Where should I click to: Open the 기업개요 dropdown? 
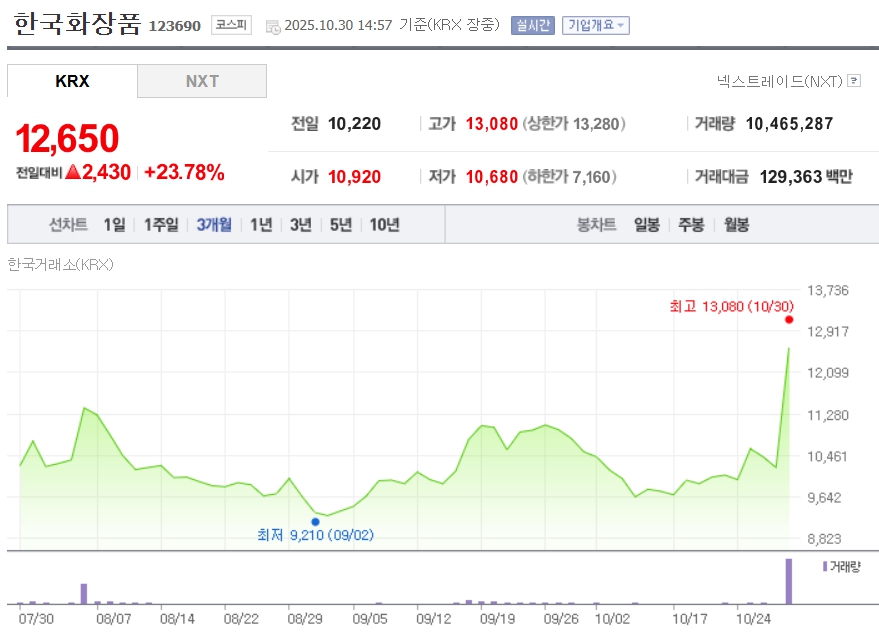point(596,25)
